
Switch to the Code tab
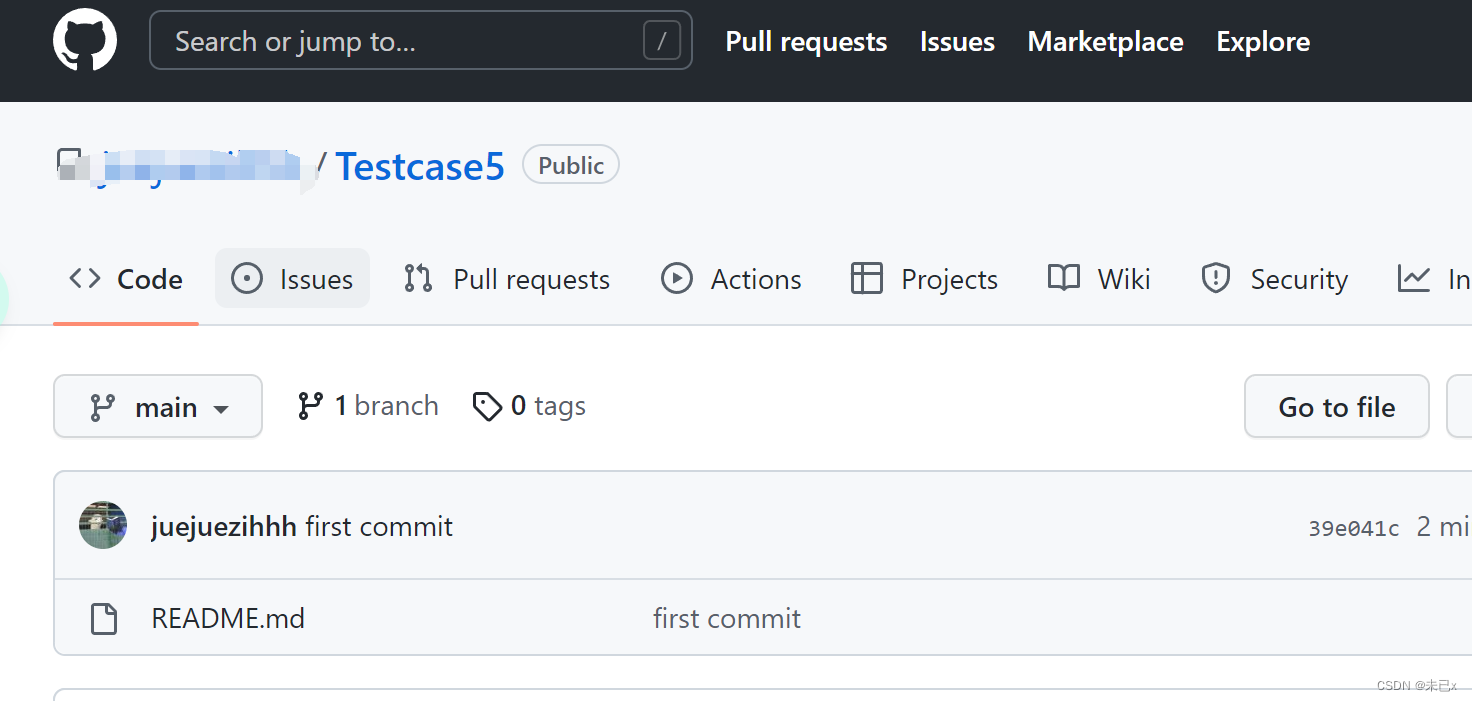click(126, 279)
